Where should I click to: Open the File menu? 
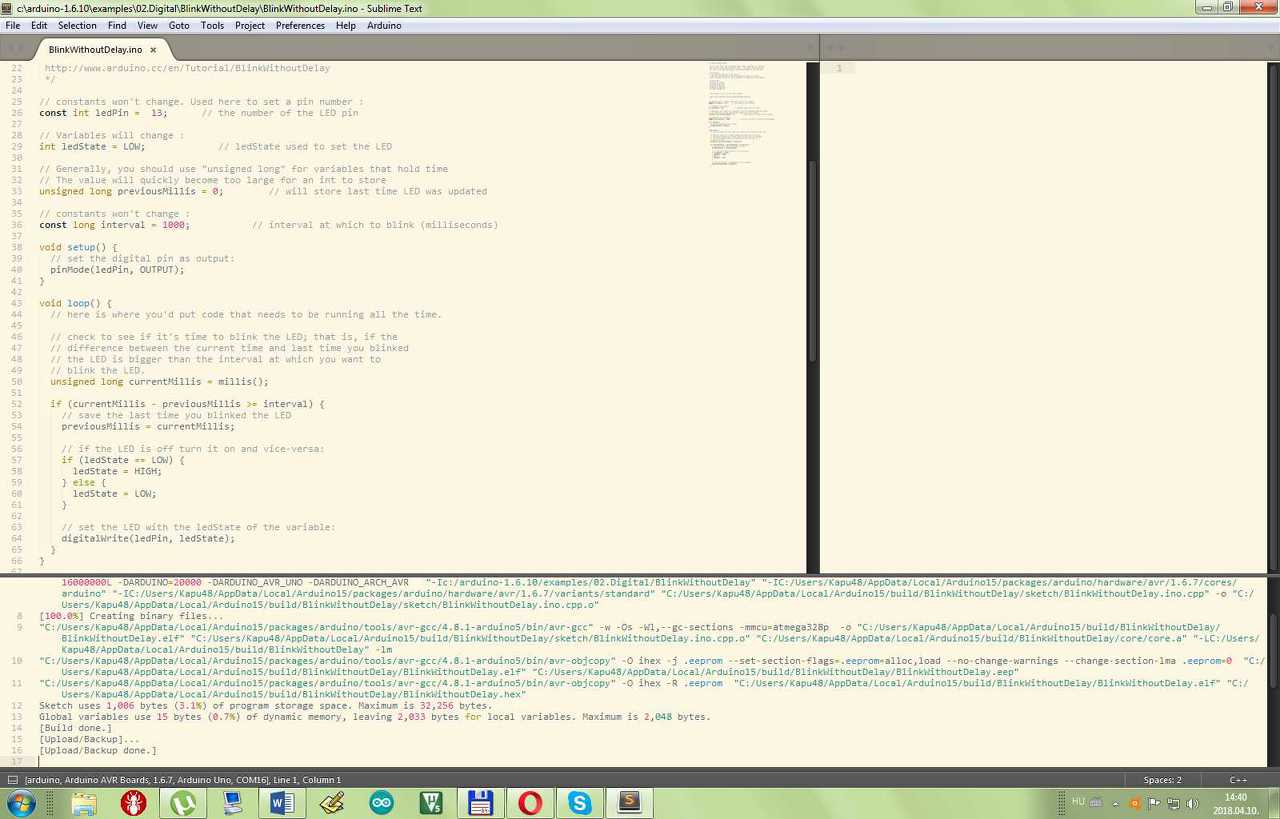point(13,25)
